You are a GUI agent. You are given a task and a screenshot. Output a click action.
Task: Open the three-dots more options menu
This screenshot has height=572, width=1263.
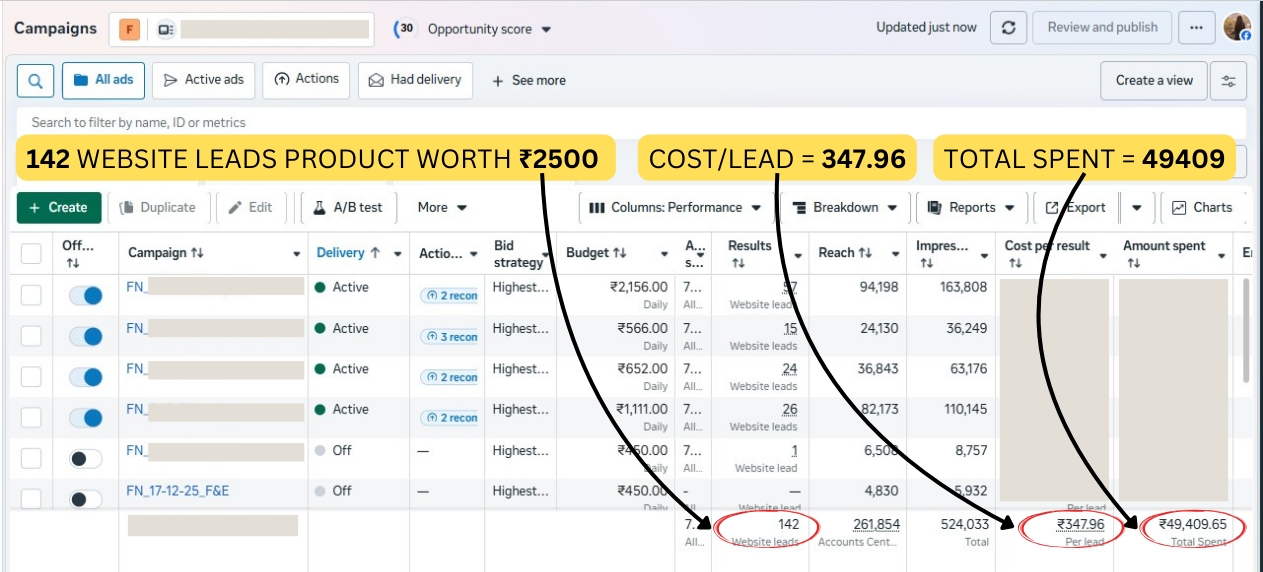click(1196, 28)
